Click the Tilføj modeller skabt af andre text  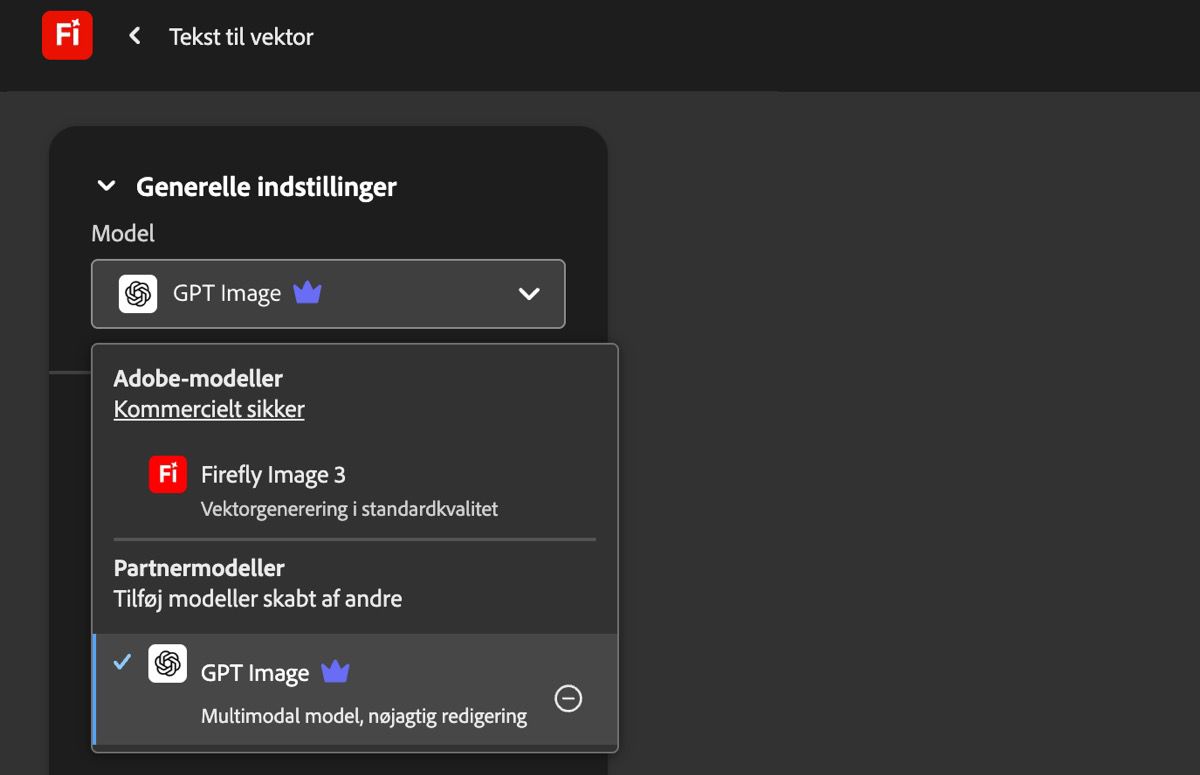tap(258, 599)
